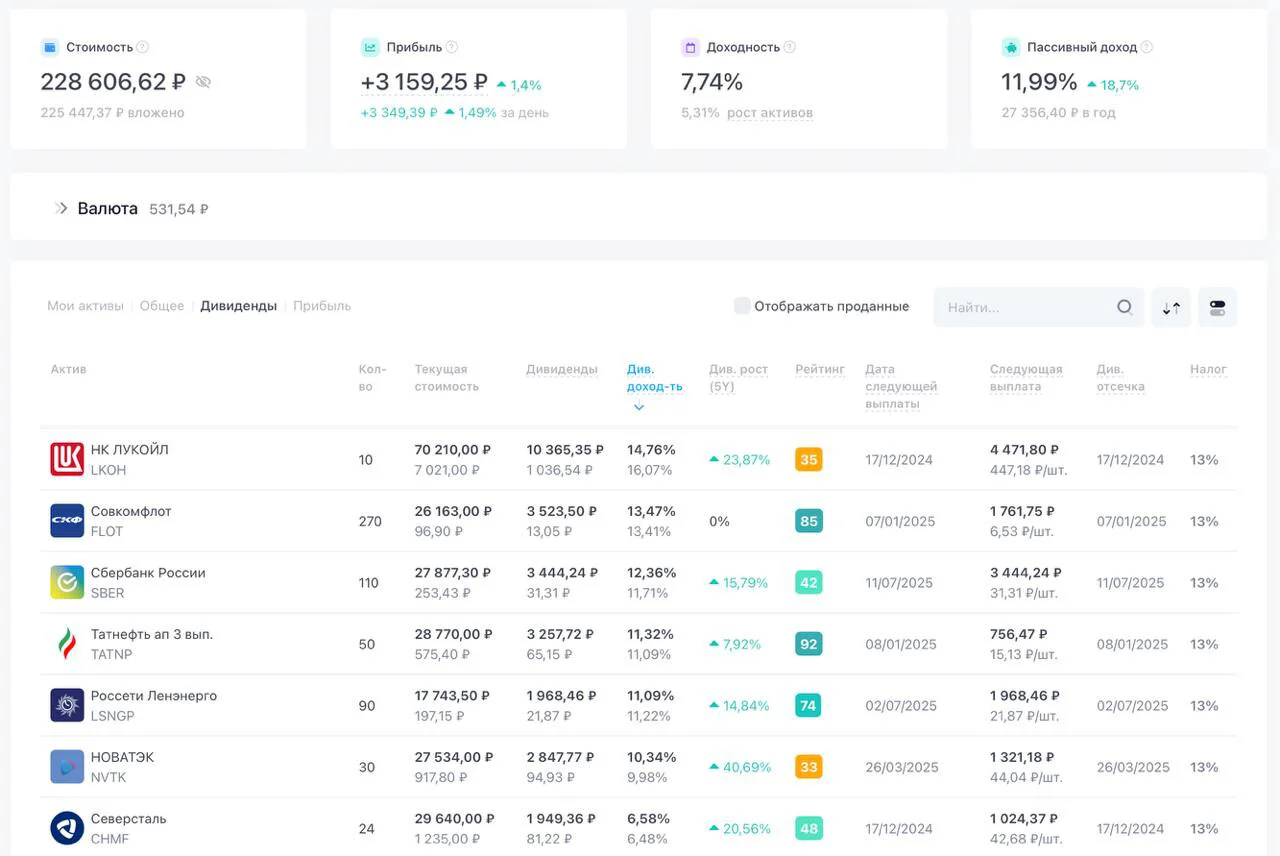This screenshot has width=1280, height=856.
Task: Click the Сбербанк SBER logo
Action: (x=67, y=582)
